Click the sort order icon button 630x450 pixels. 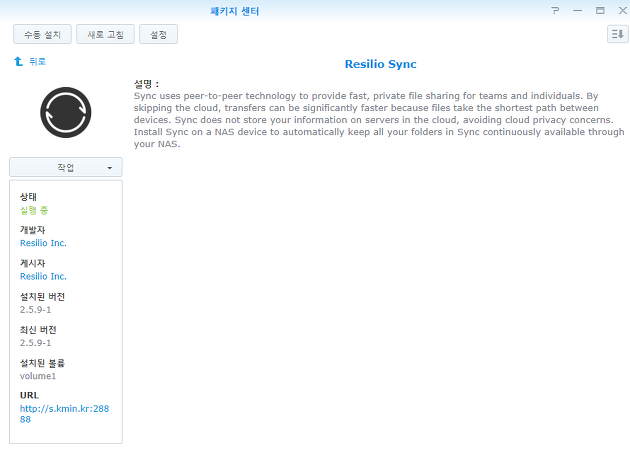pos(617,34)
